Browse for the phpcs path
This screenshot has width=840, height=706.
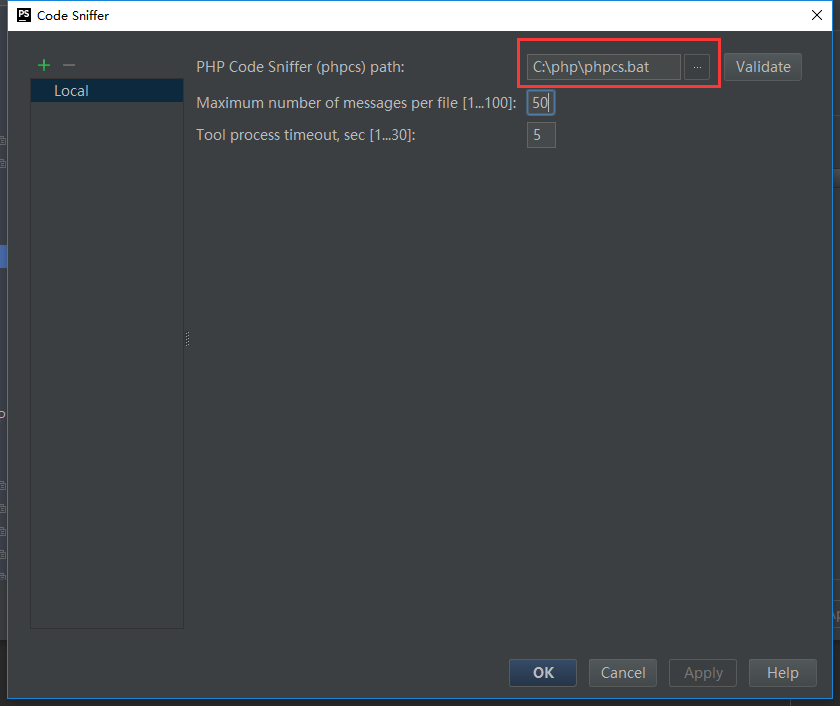click(x=697, y=67)
